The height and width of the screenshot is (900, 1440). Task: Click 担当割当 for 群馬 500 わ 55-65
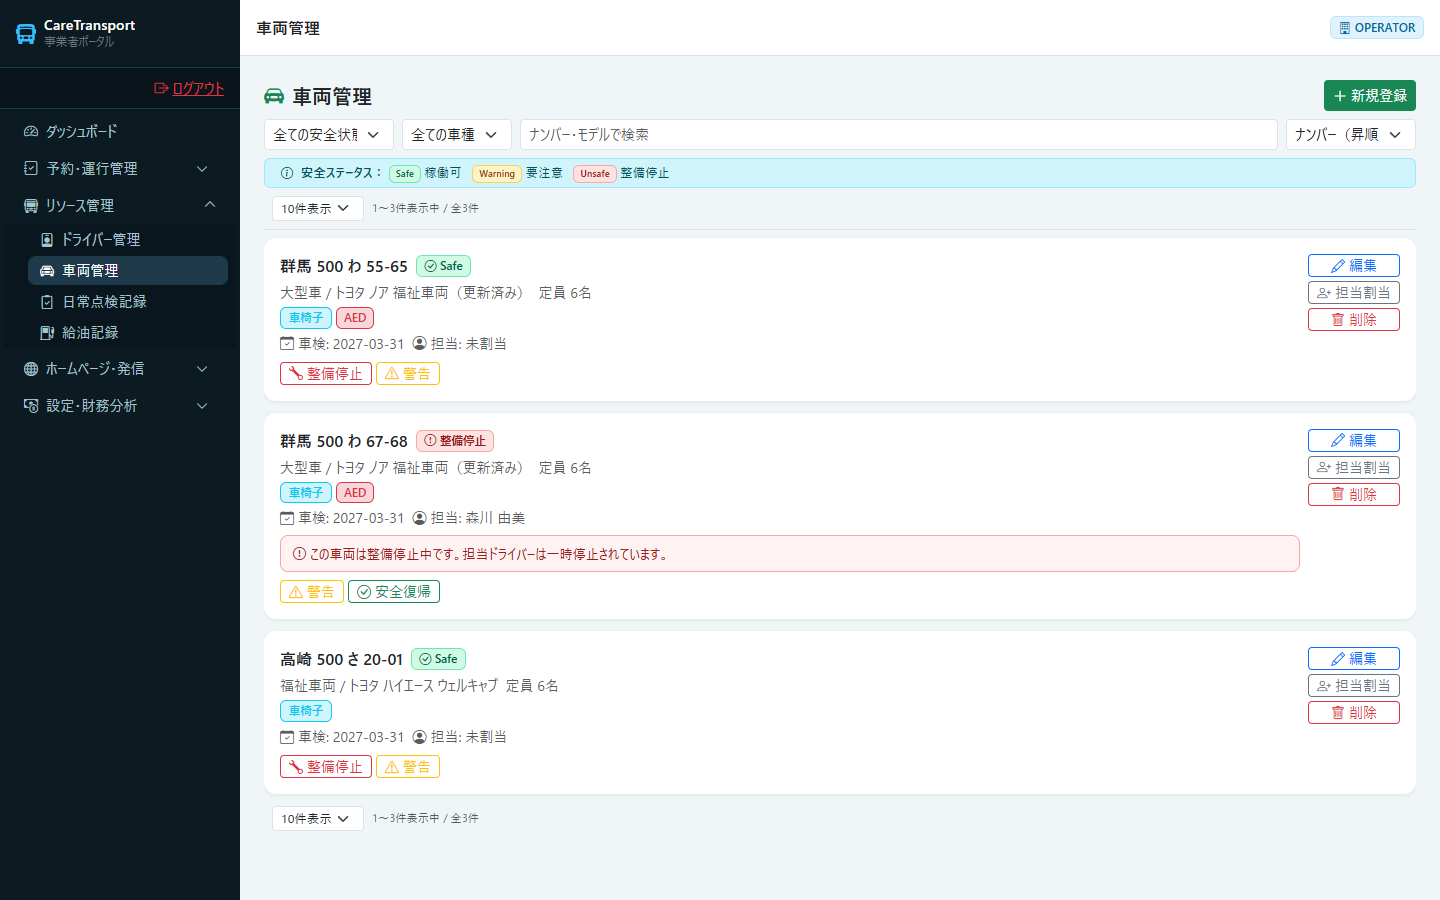tap(1354, 292)
